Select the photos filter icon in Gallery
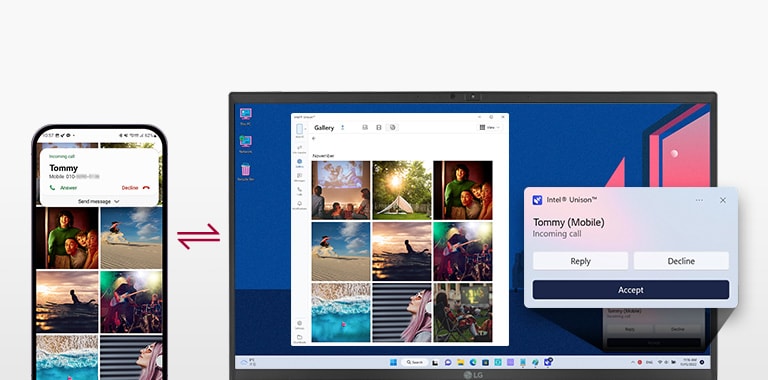The width and height of the screenshot is (768, 380). pyautogui.click(x=365, y=127)
